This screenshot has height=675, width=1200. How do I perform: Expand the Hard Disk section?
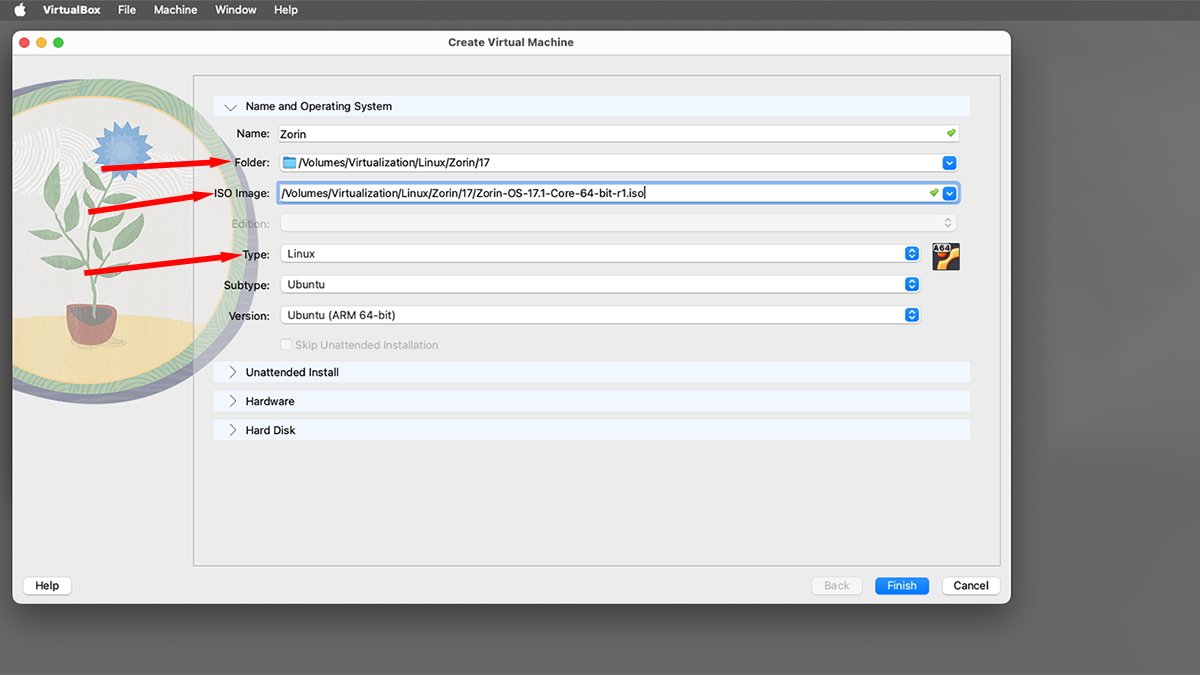591,430
